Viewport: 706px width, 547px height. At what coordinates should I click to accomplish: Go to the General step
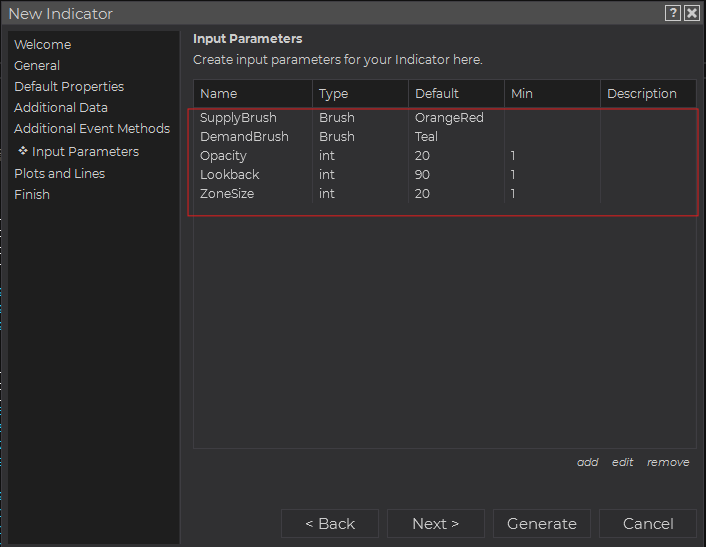click(x=37, y=65)
